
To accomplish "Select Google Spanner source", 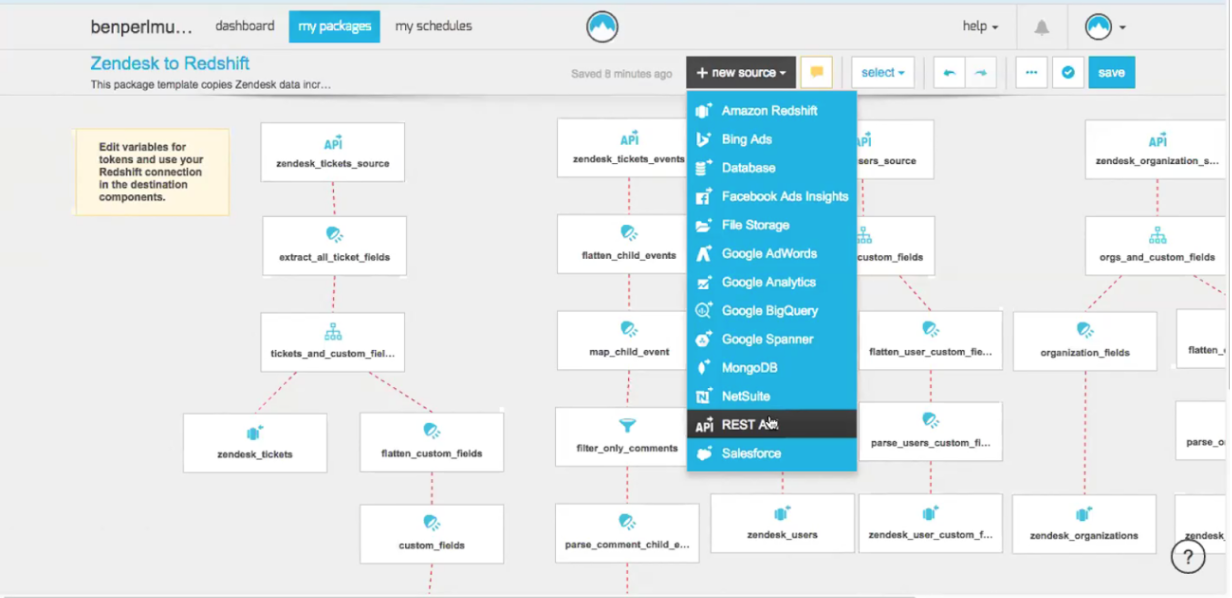I will (x=772, y=339).
